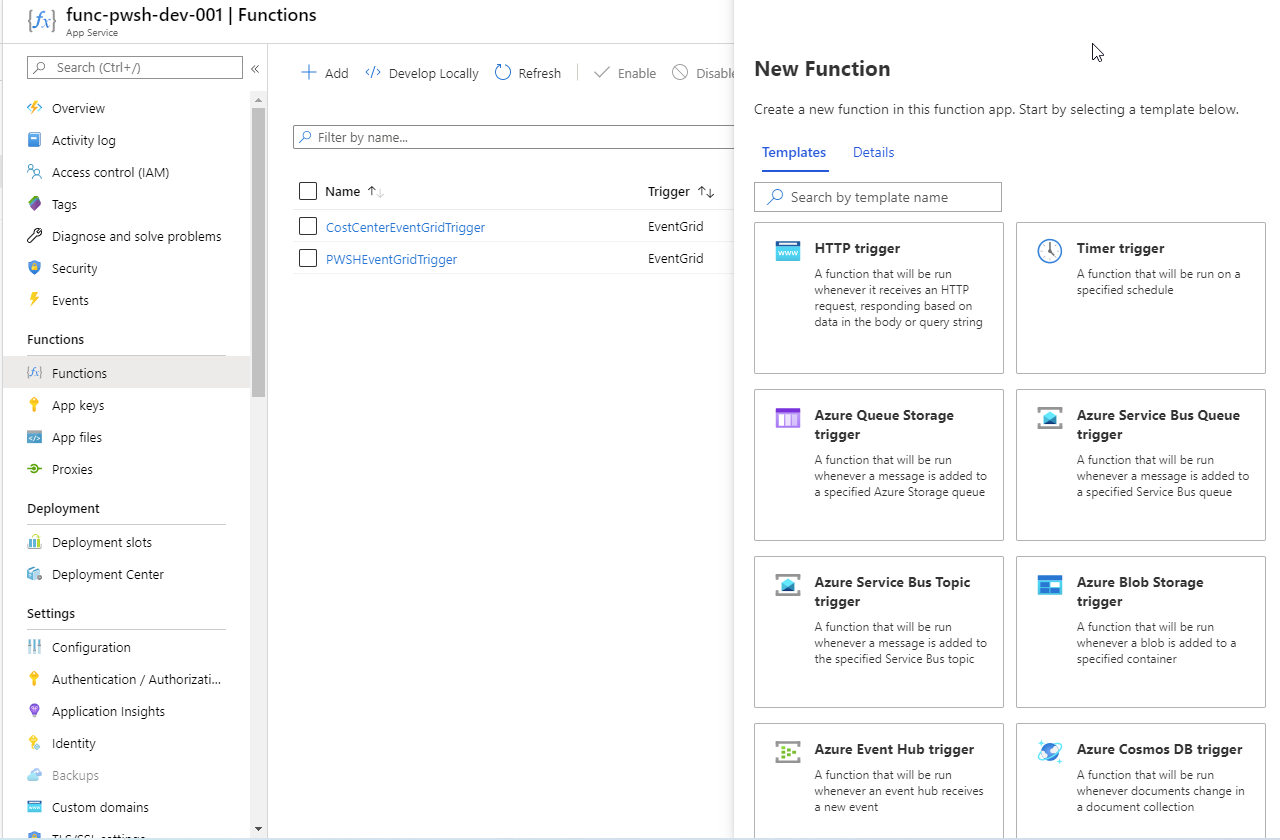Open the CostCenterEventGridTrigger function link
The image size is (1280, 840).
(405, 227)
